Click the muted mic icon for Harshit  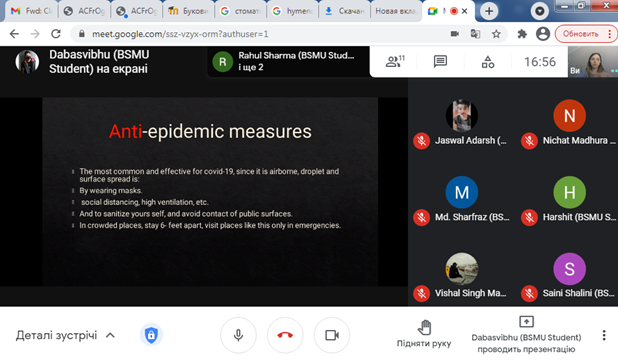[x=529, y=218]
